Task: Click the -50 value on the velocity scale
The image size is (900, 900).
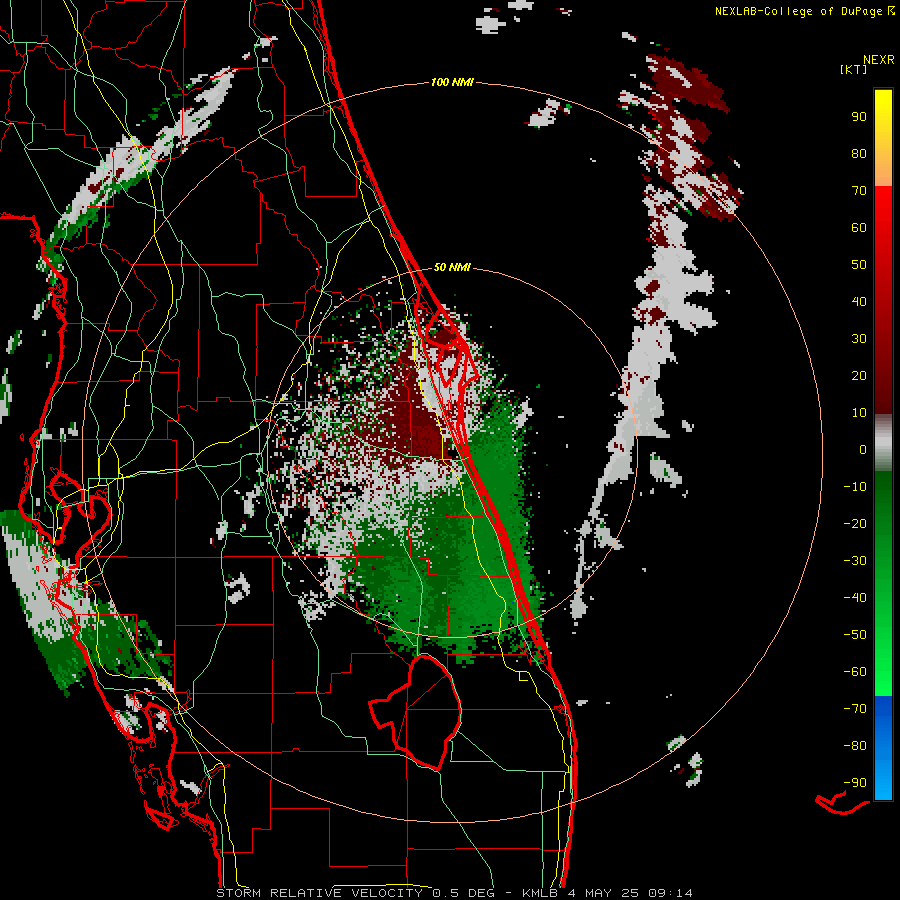Action: (855, 635)
